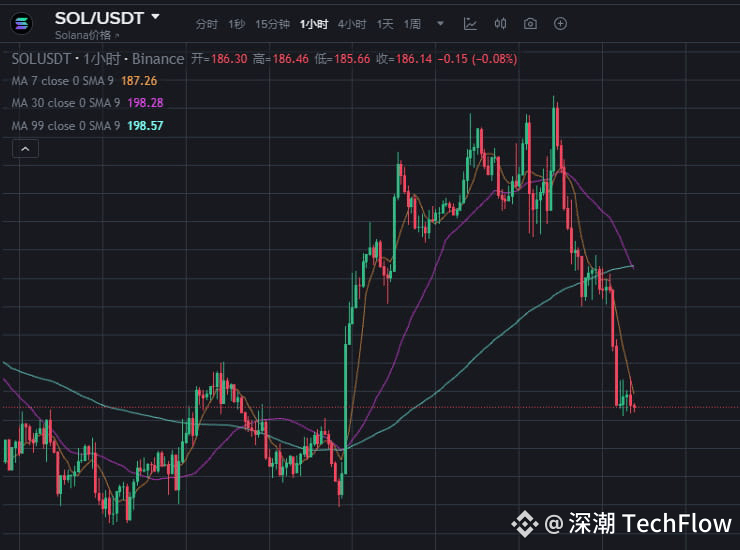The image size is (740, 550).
Task: Open the SOL/USDT pair dropdown arrow
Action: (x=155, y=17)
